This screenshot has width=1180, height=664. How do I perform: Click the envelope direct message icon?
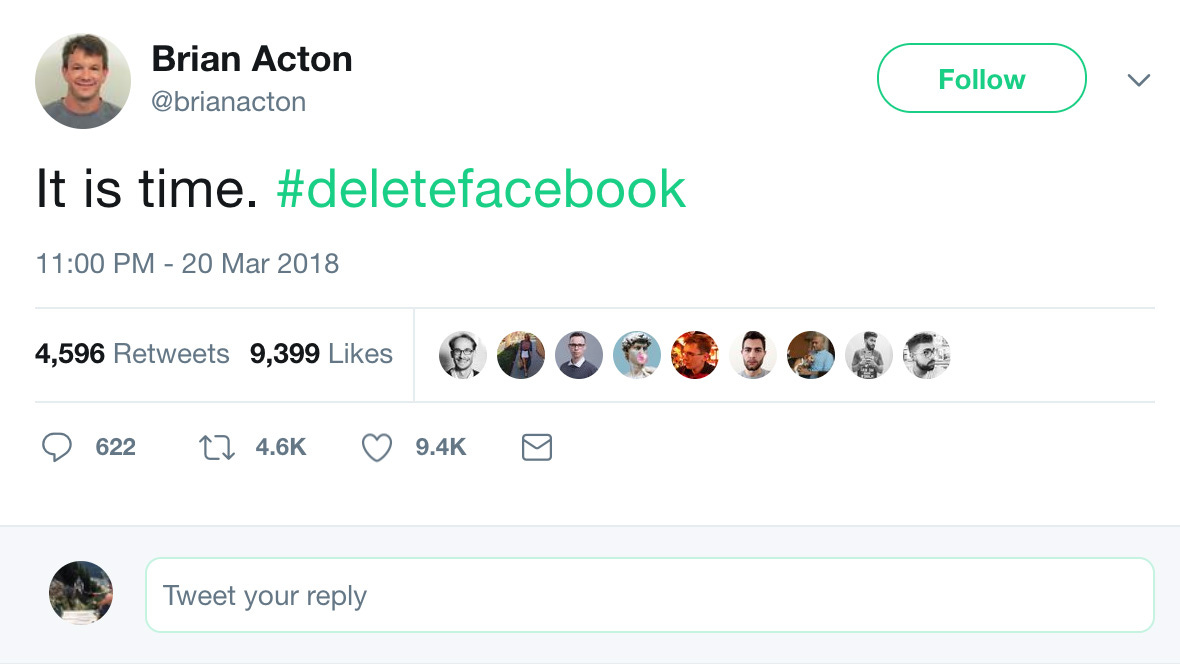coord(537,447)
